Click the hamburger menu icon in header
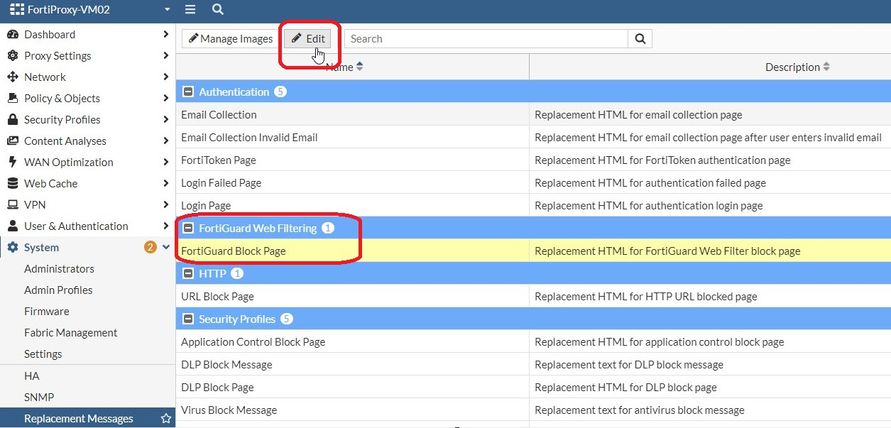This screenshot has width=891, height=428. tap(190, 10)
